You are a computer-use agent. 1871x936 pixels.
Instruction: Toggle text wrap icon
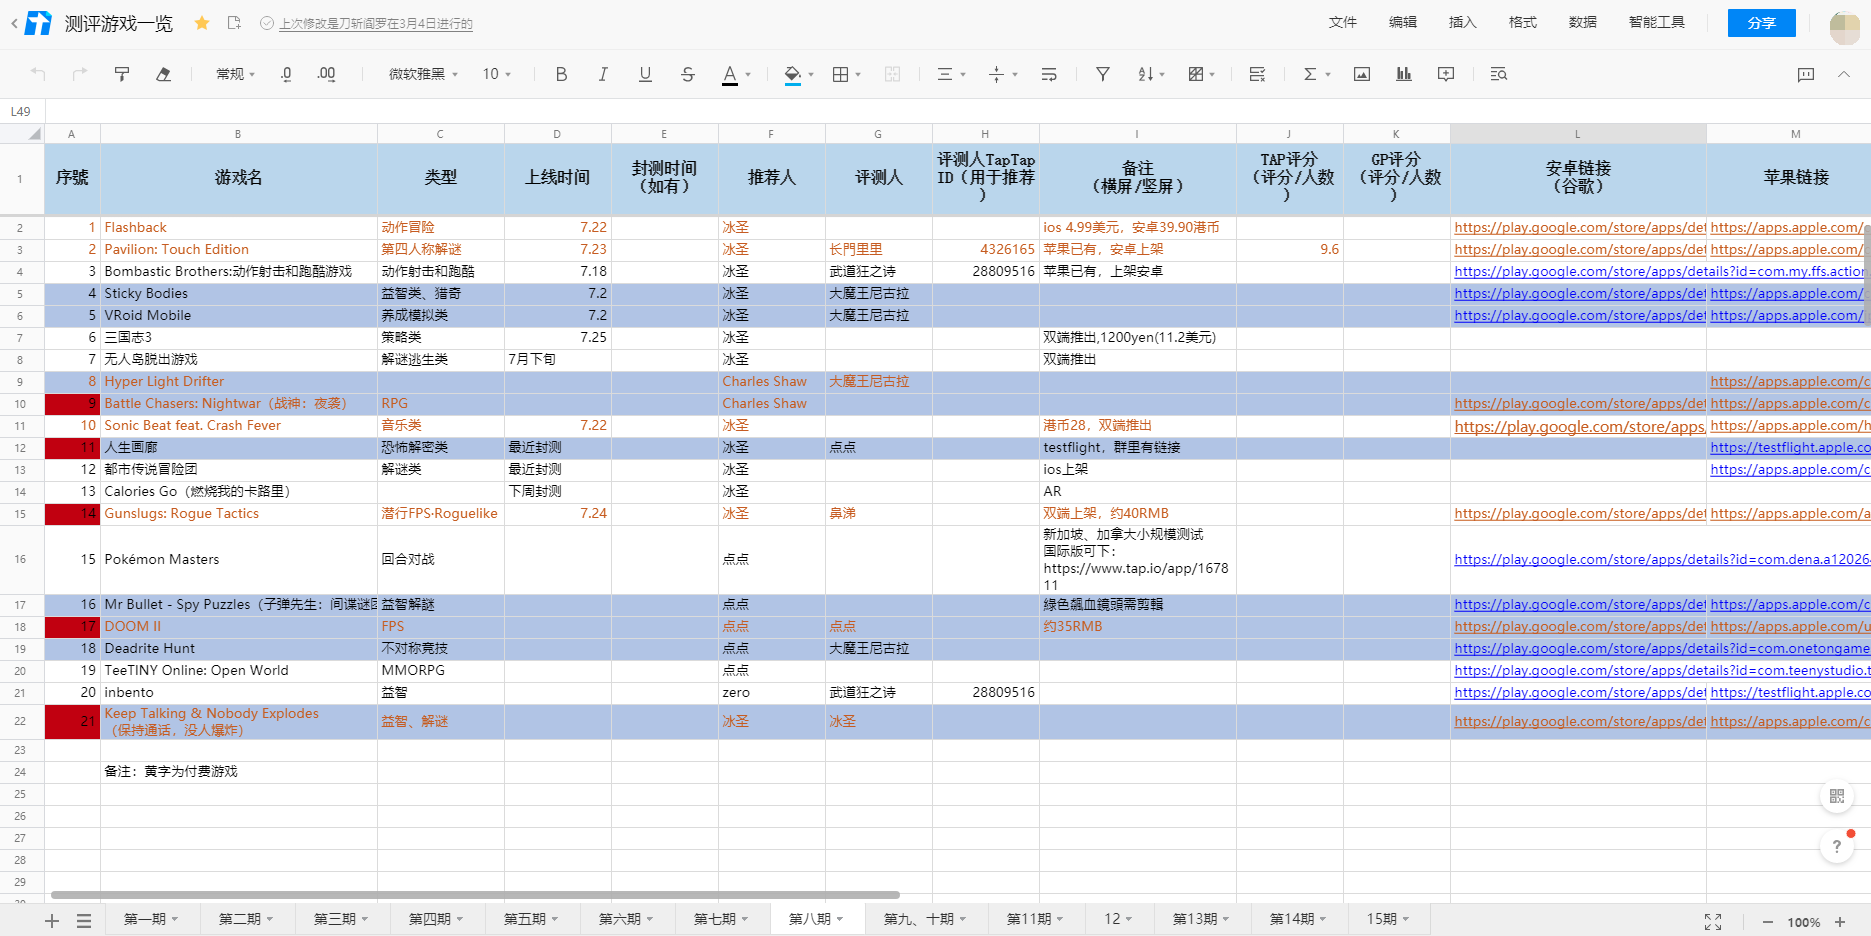(1048, 74)
